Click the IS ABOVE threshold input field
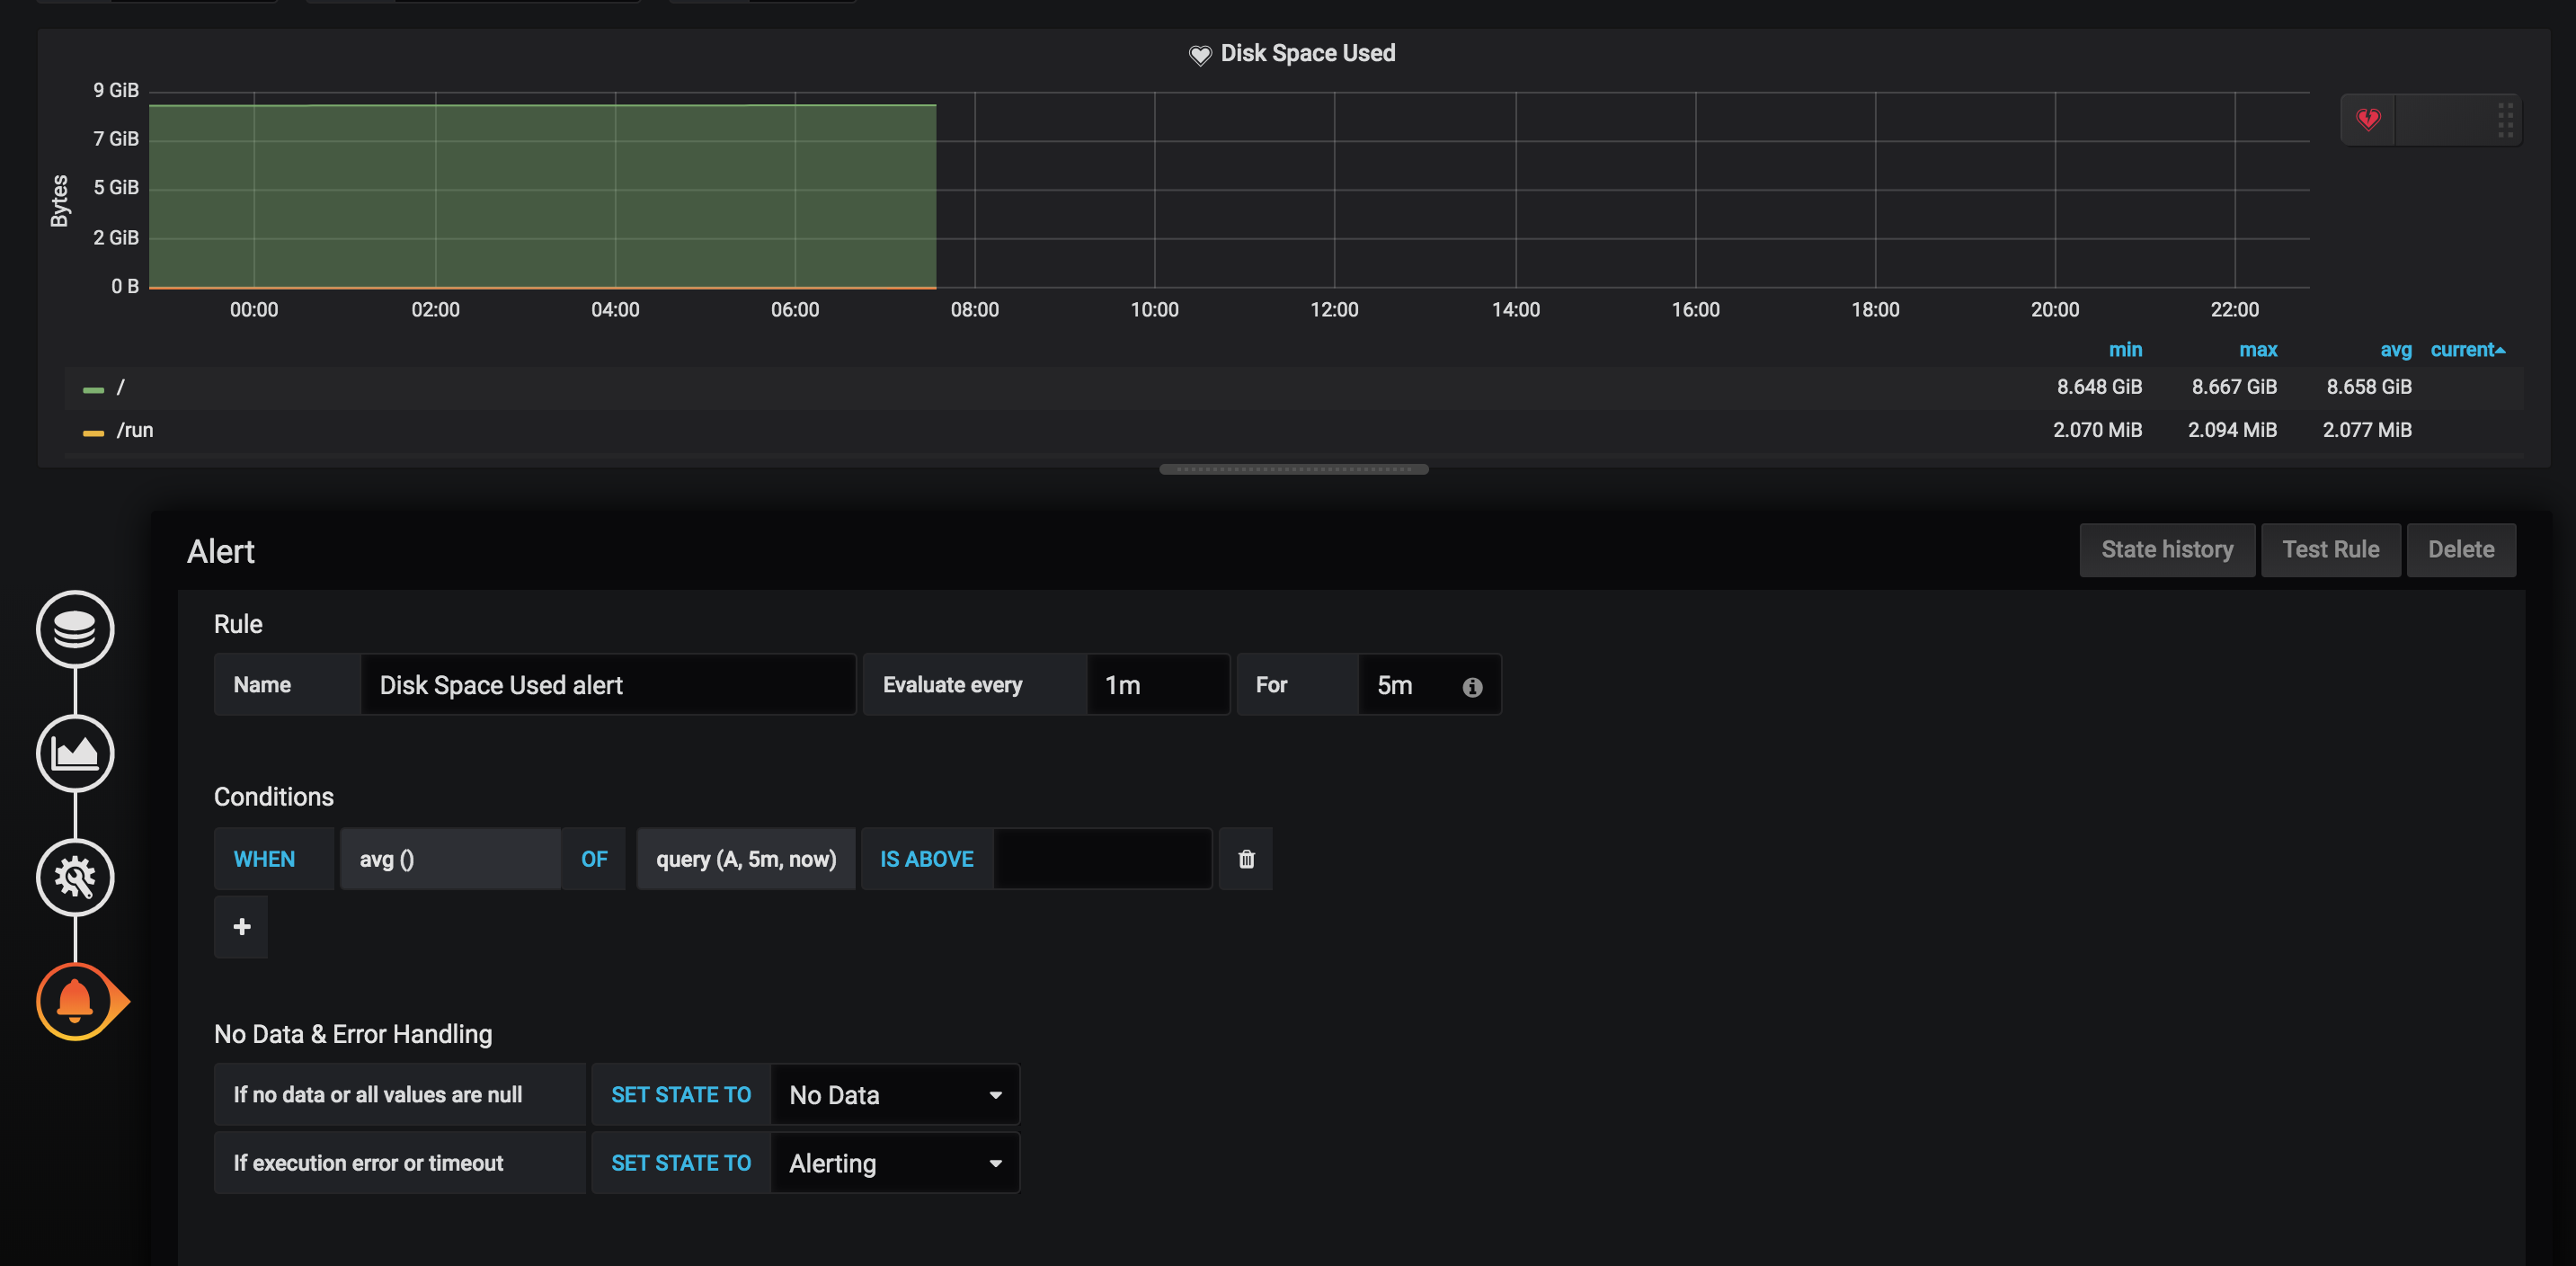2576x1266 pixels. click(x=1102, y=859)
